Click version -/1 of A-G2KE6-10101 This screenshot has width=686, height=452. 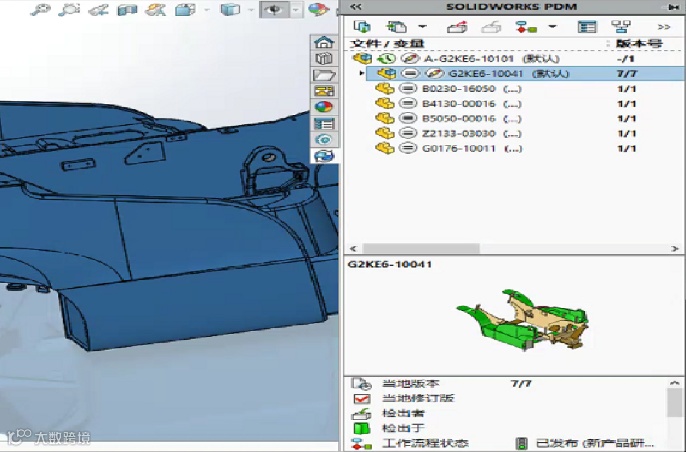click(626, 58)
